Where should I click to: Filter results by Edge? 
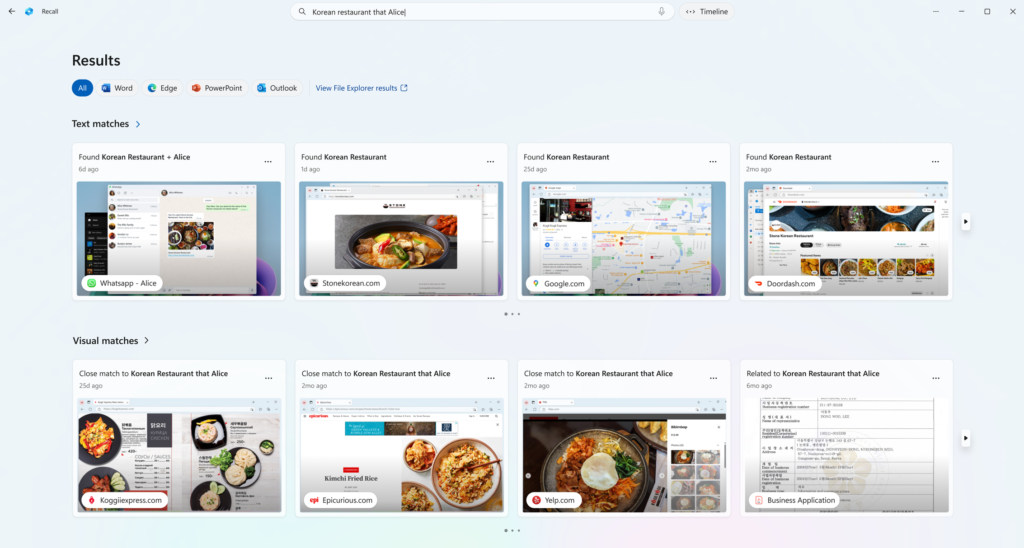162,88
